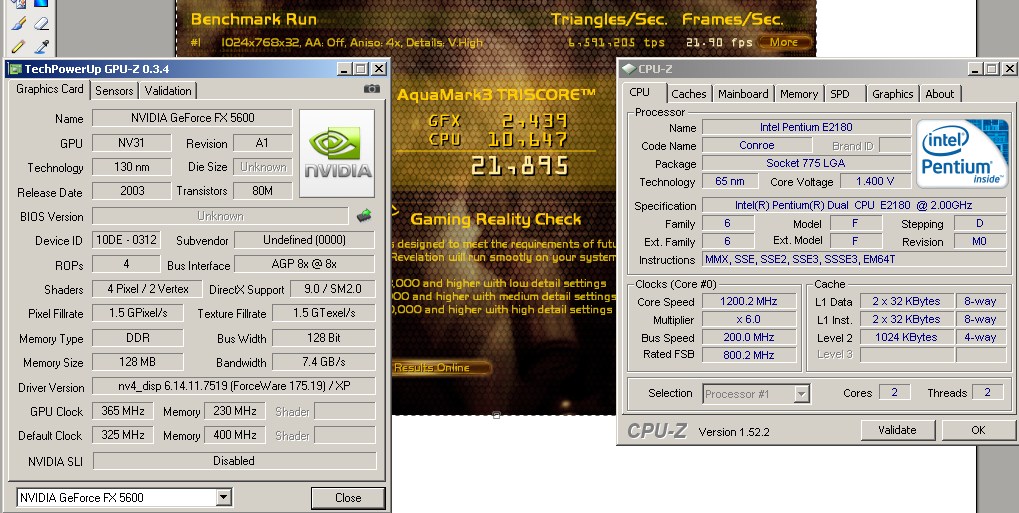Click the GPU-Z title bar icon
This screenshot has width=1019, height=513.
pos(15,69)
